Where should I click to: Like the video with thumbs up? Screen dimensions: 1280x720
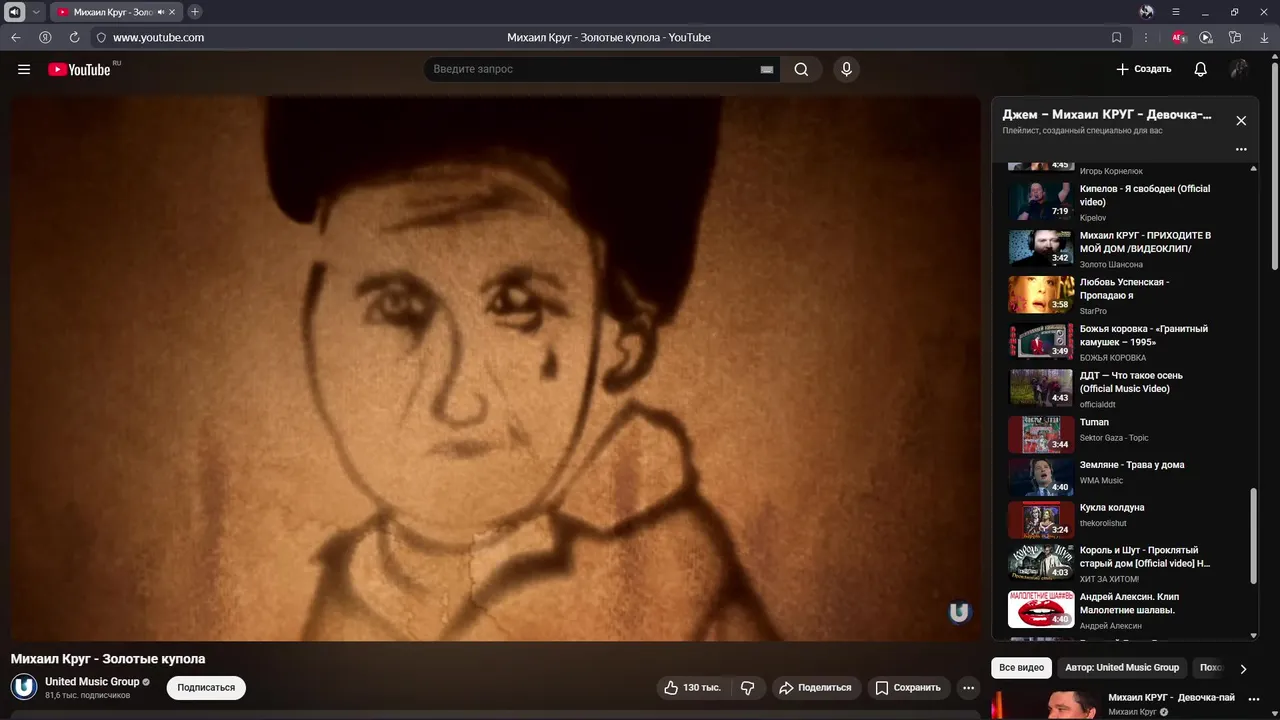692,687
